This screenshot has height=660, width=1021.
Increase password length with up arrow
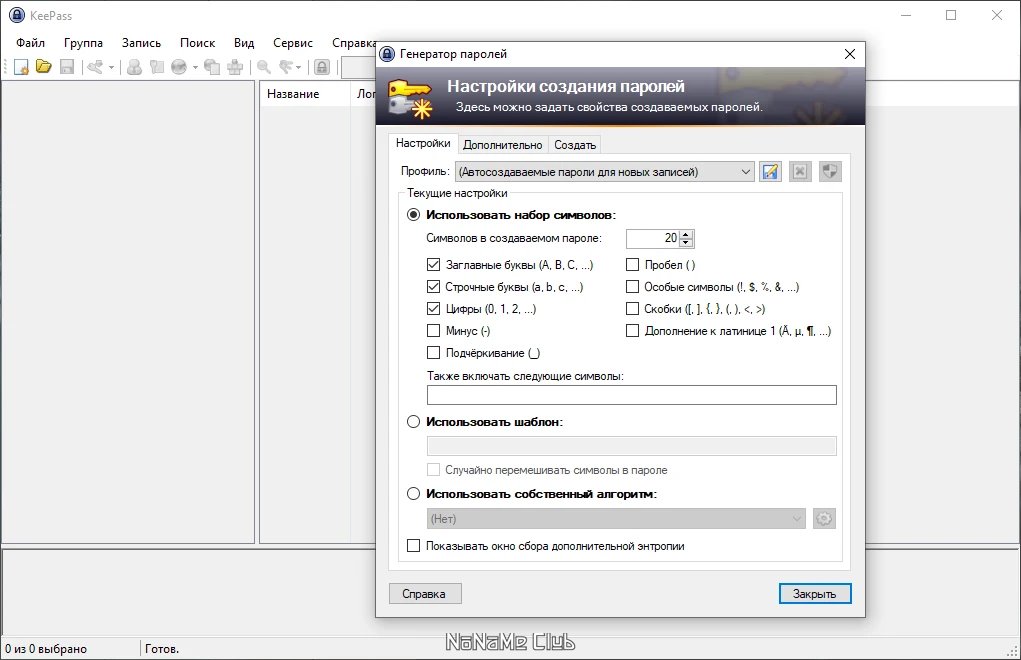[x=686, y=234]
